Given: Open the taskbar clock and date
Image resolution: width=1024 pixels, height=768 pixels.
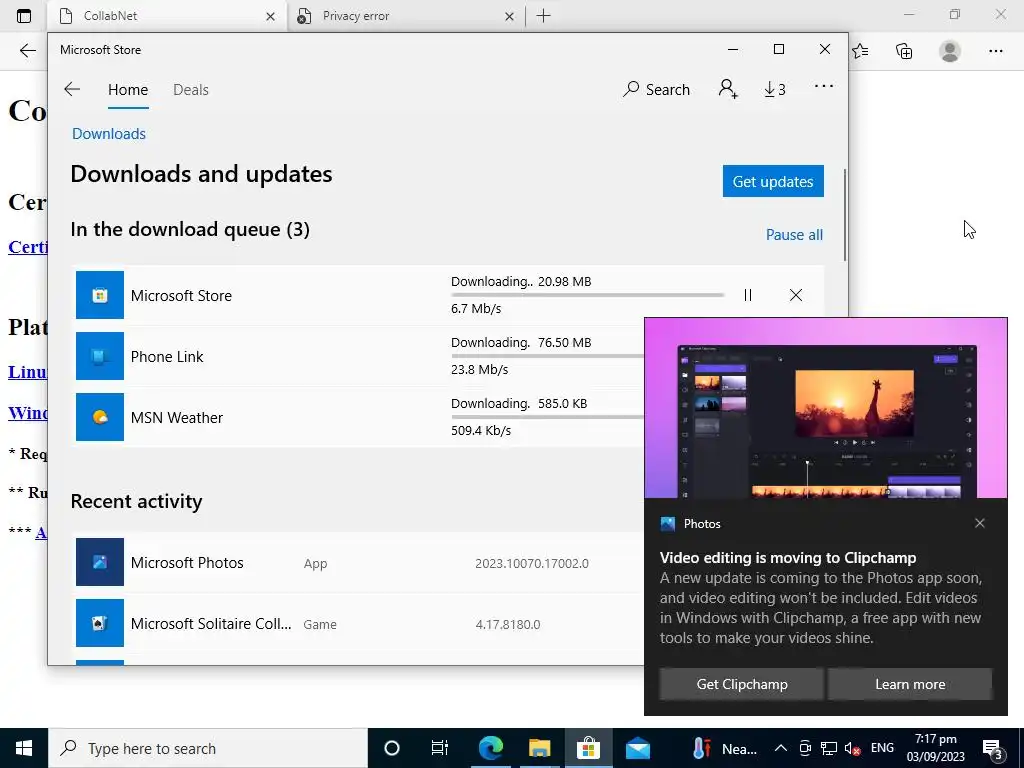Looking at the screenshot, I should click(935, 748).
